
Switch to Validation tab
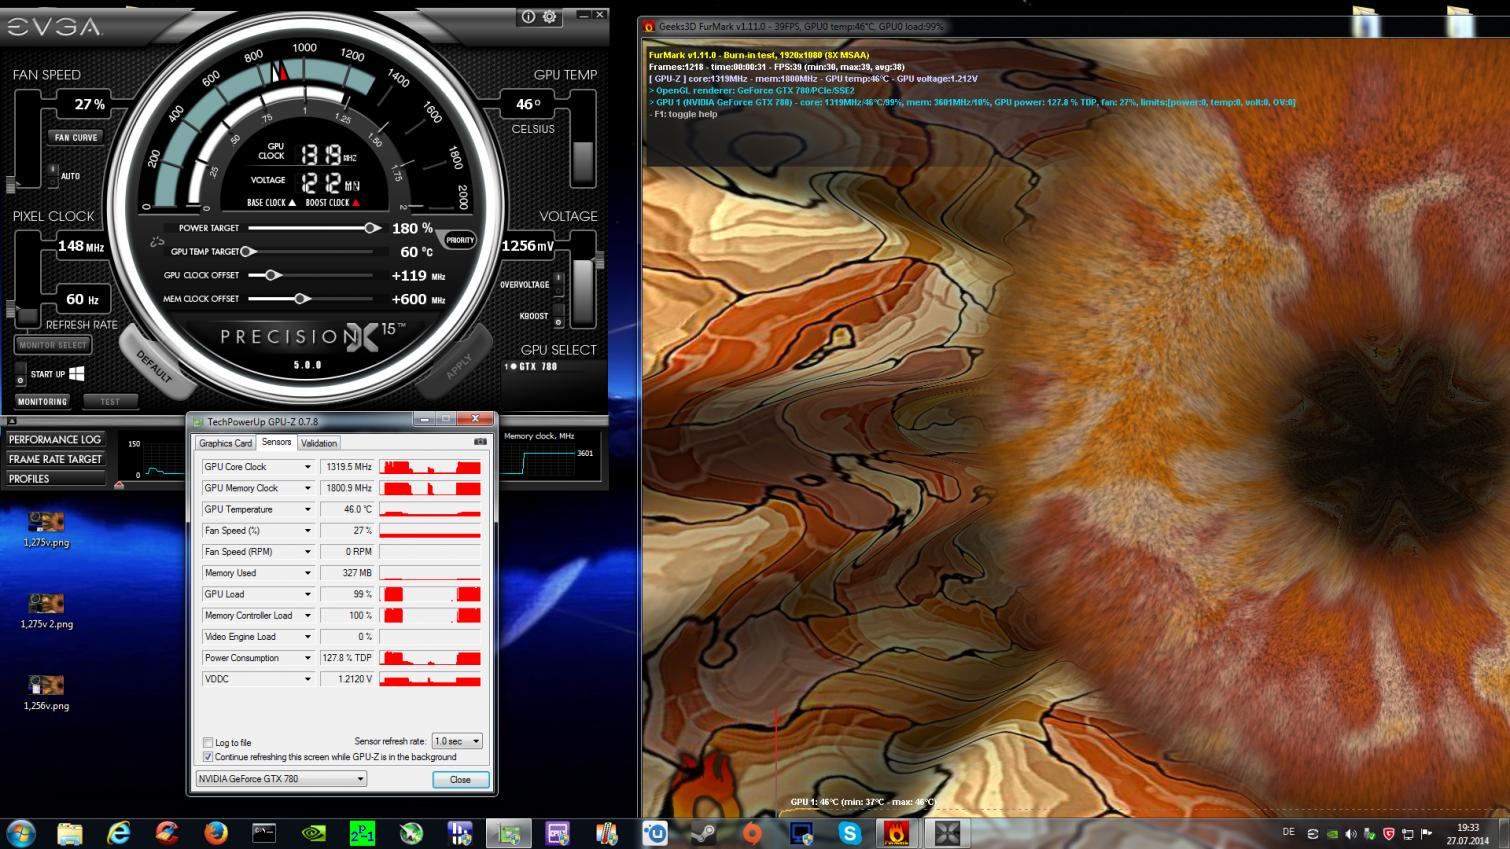[x=319, y=443]
